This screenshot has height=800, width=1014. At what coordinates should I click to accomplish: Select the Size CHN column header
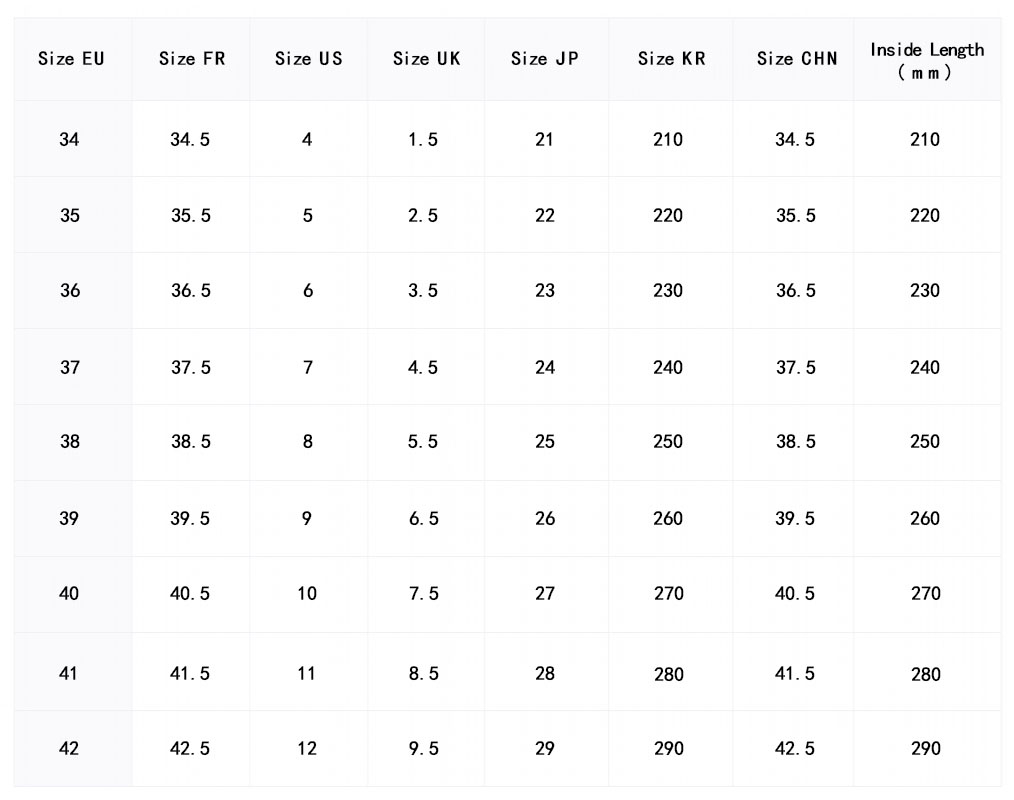point(796,59)
